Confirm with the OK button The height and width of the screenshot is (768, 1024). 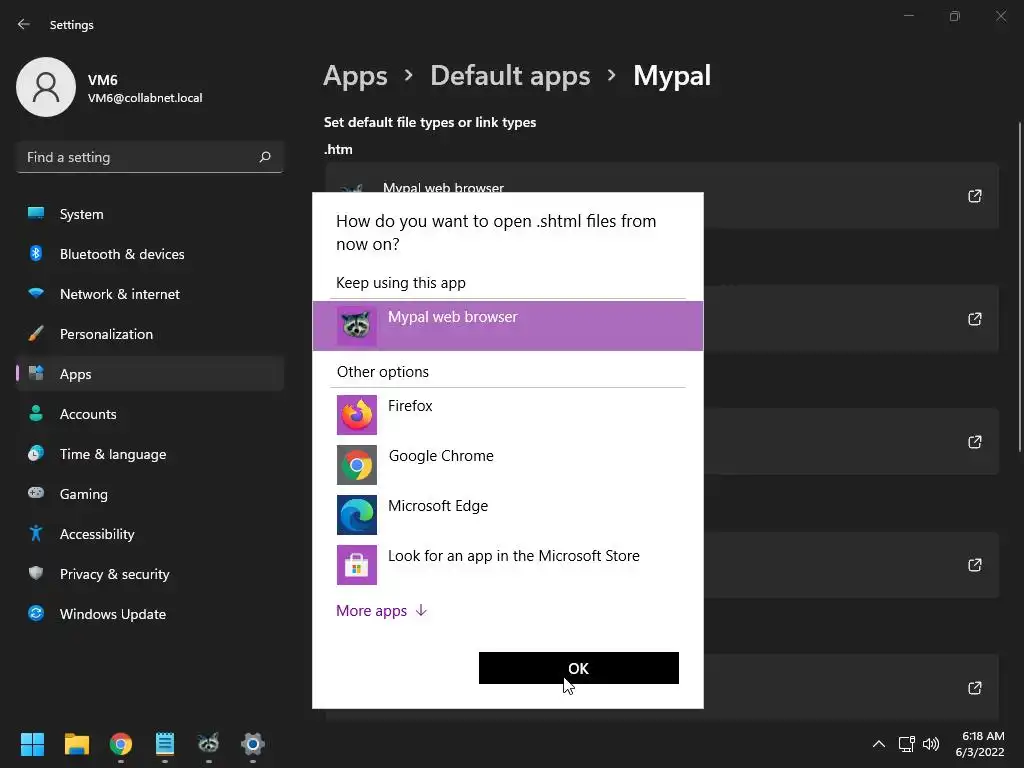click(x=579, y=668)
